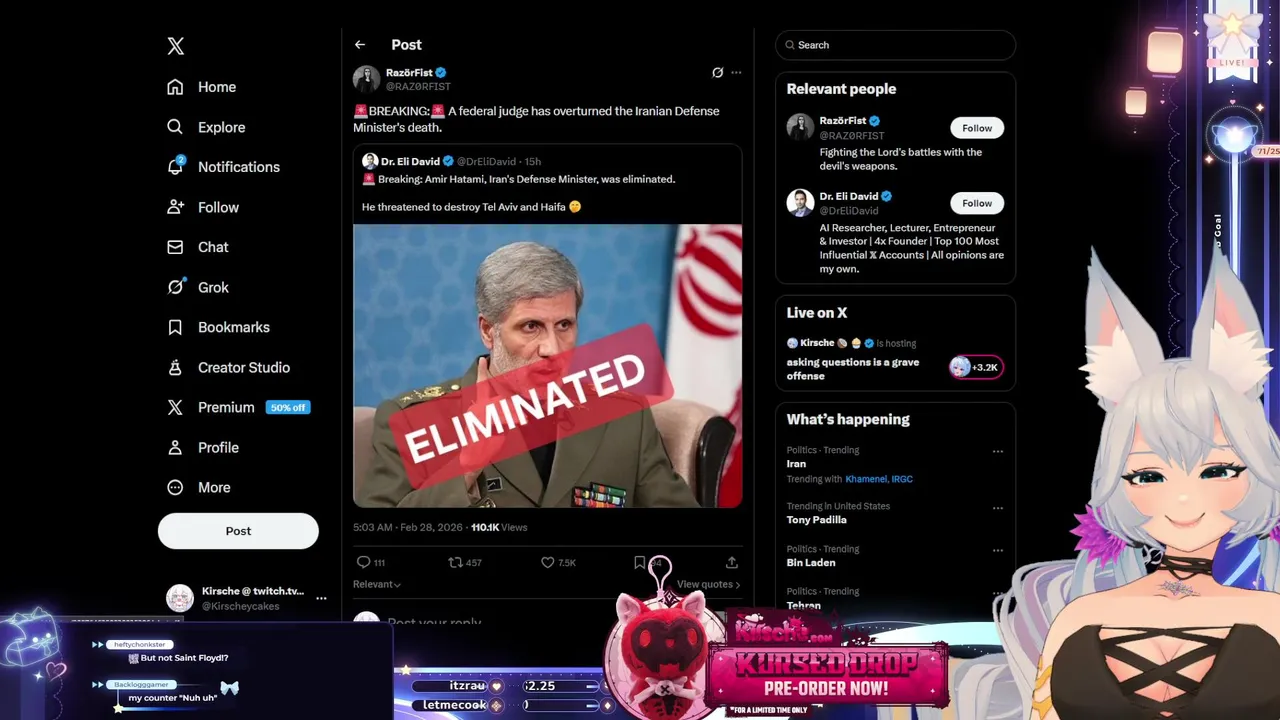Screen dimensions: 1280x720
Task: Expand the Relevant replies sort dropdown
Action: click(x=377, y=584)
